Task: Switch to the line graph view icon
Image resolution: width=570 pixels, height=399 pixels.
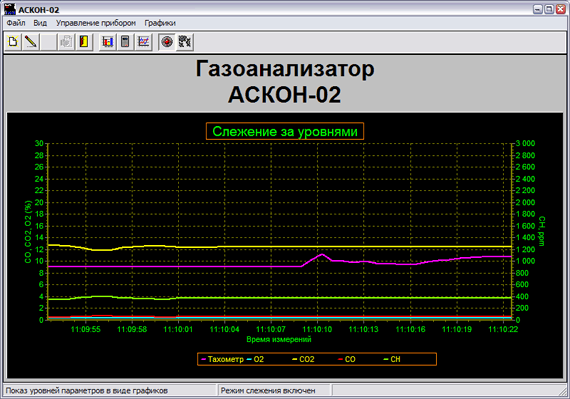Action: tap(144, 42)
